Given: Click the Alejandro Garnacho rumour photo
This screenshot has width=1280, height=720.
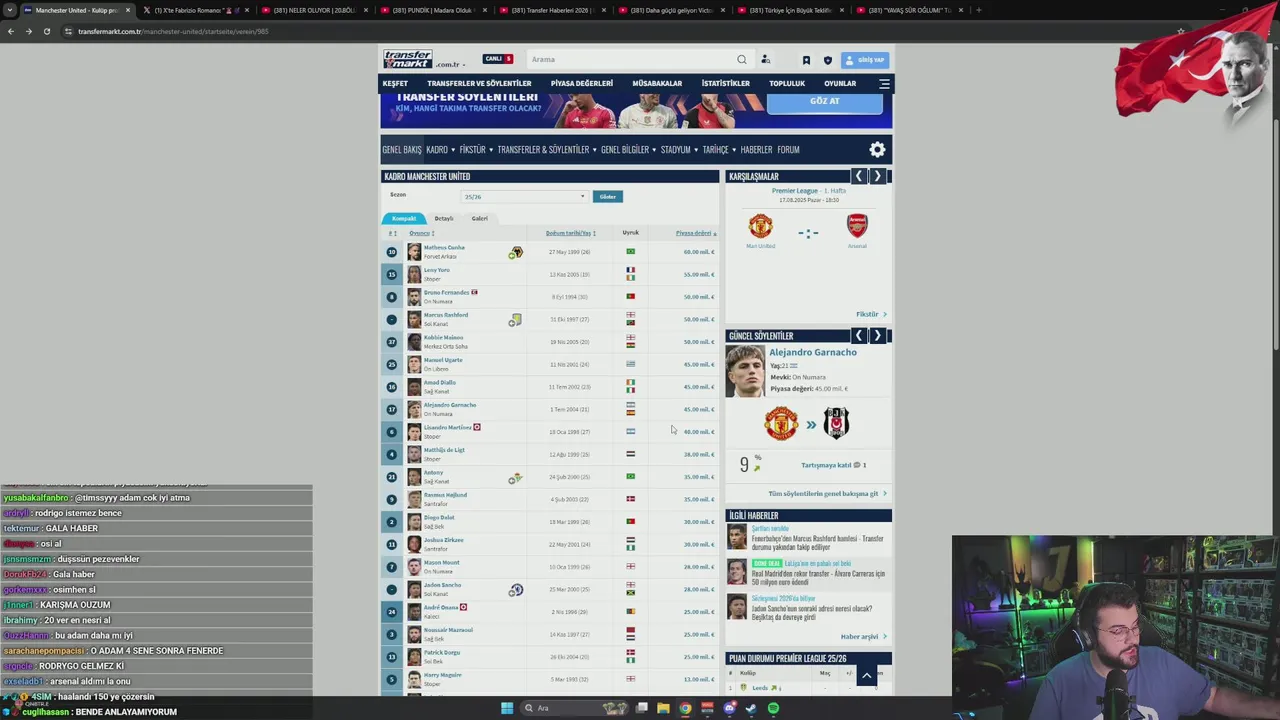Looking at the screenshot, I should (x=745, y=371).
